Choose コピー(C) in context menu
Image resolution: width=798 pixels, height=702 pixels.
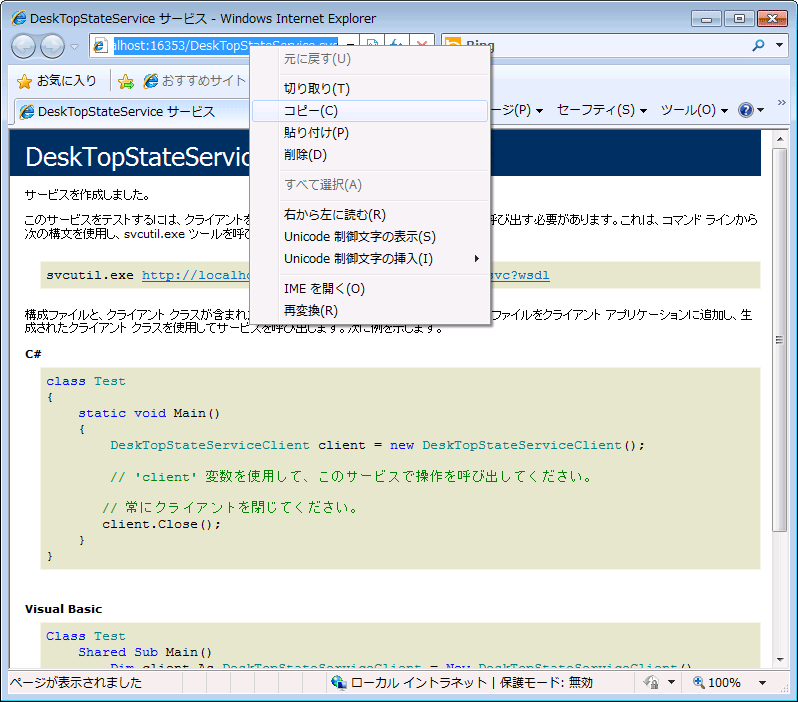pyautogui.click(x=370, y=111)
